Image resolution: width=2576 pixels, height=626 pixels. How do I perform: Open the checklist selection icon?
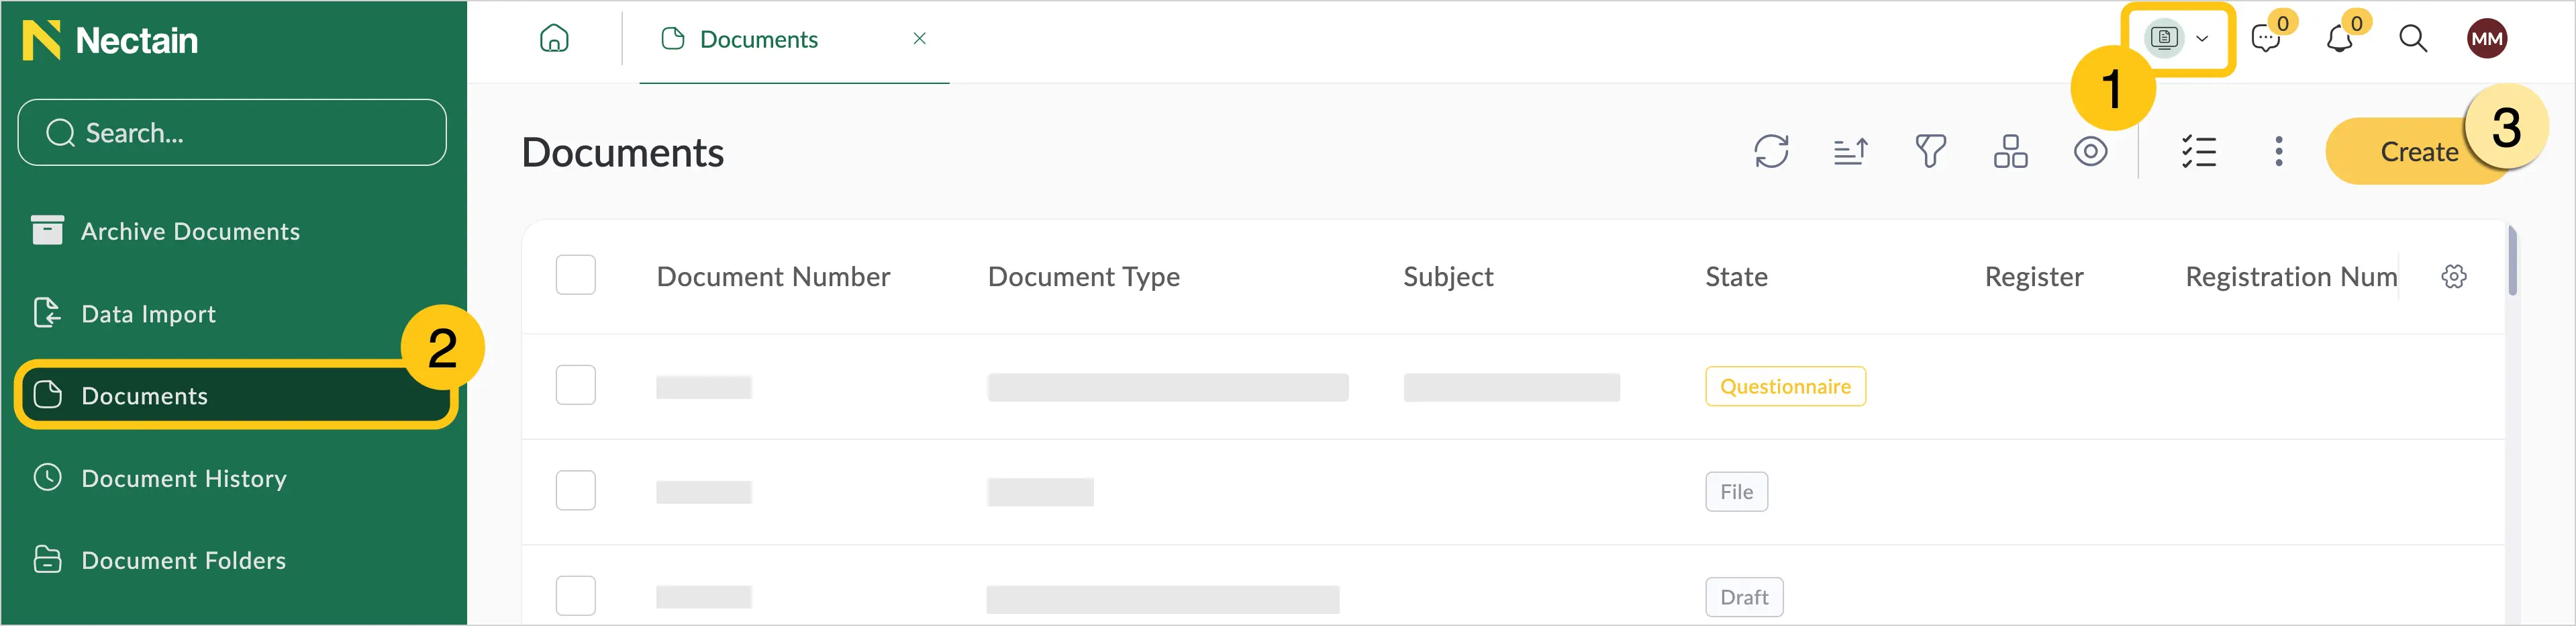(2198, 152)
